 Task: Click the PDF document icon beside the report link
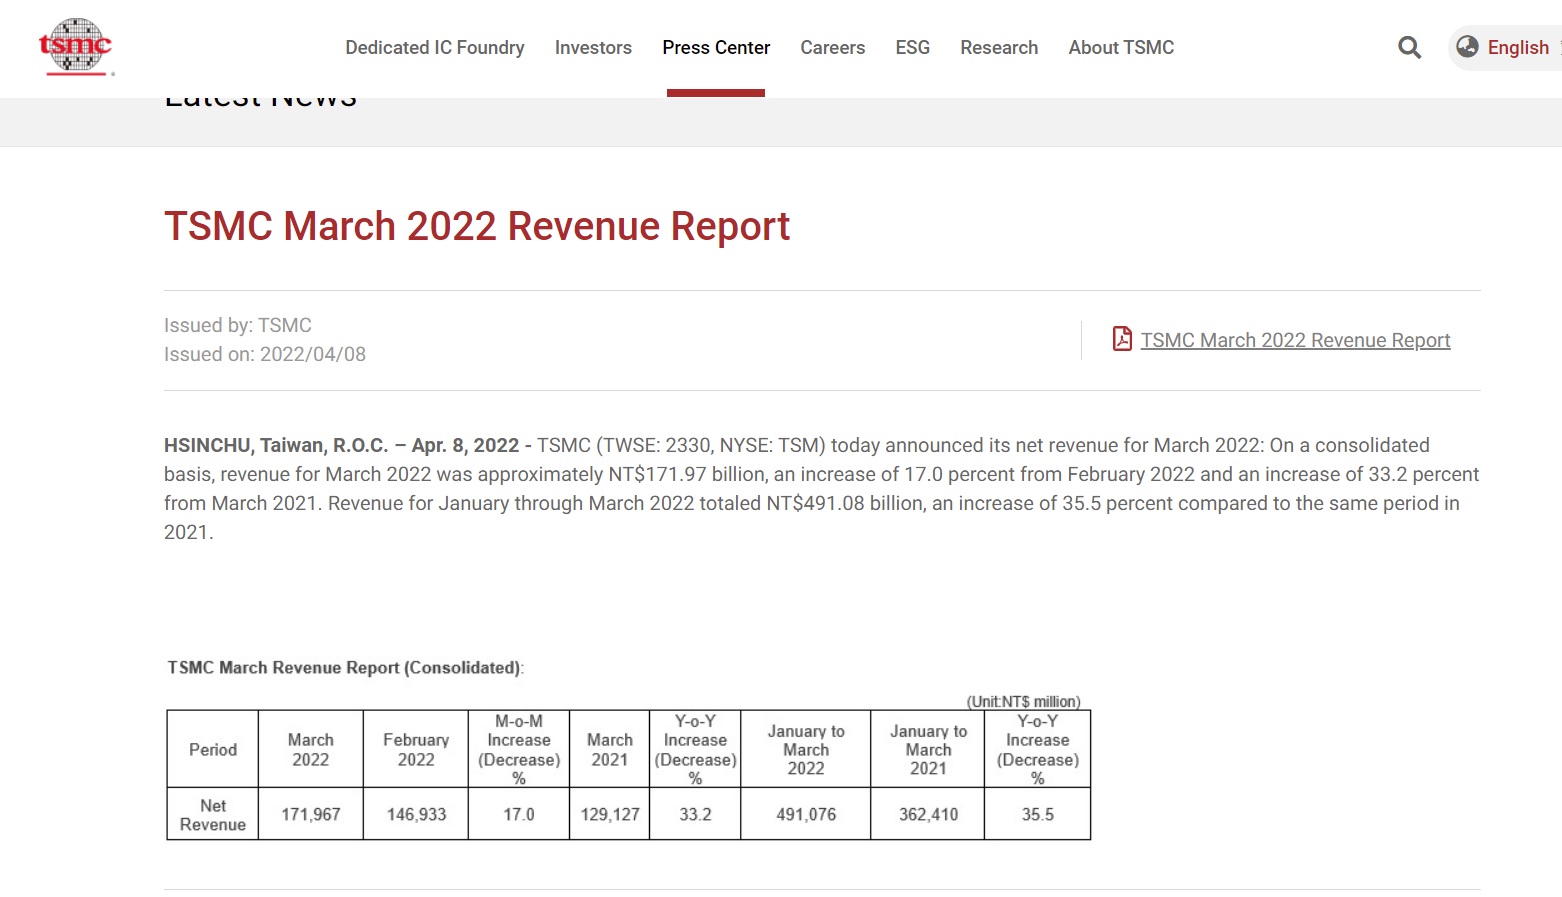click(x=1122, y=339)
